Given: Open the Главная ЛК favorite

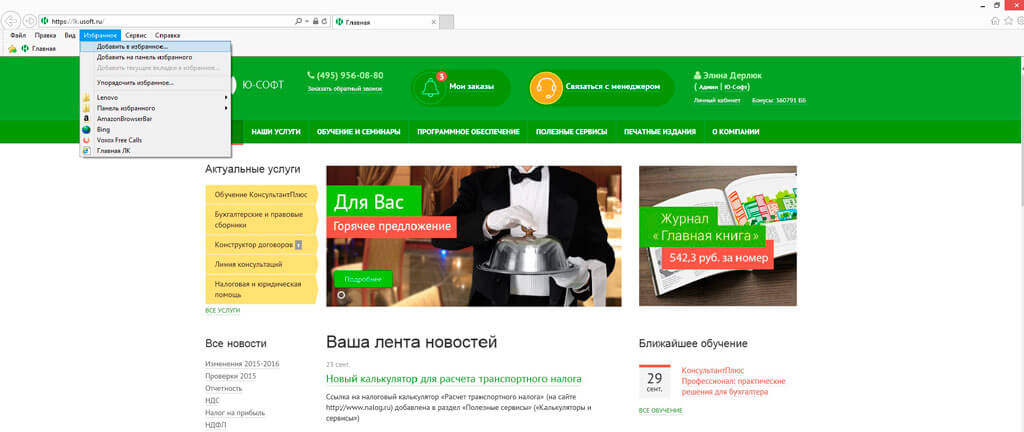Looking at the screenshot, I should click(155, 151).
